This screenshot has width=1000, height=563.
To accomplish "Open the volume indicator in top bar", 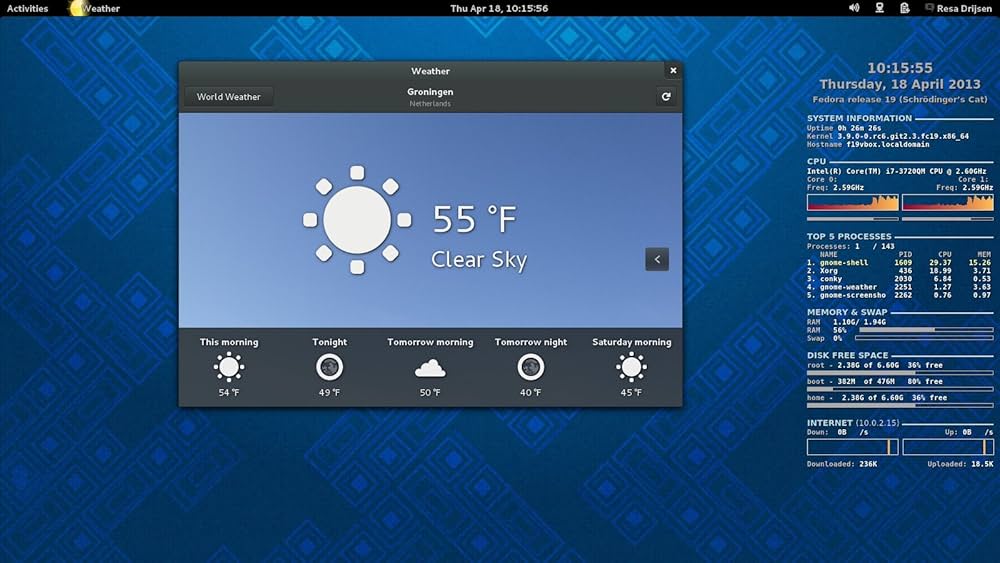I will pos(854,8).
